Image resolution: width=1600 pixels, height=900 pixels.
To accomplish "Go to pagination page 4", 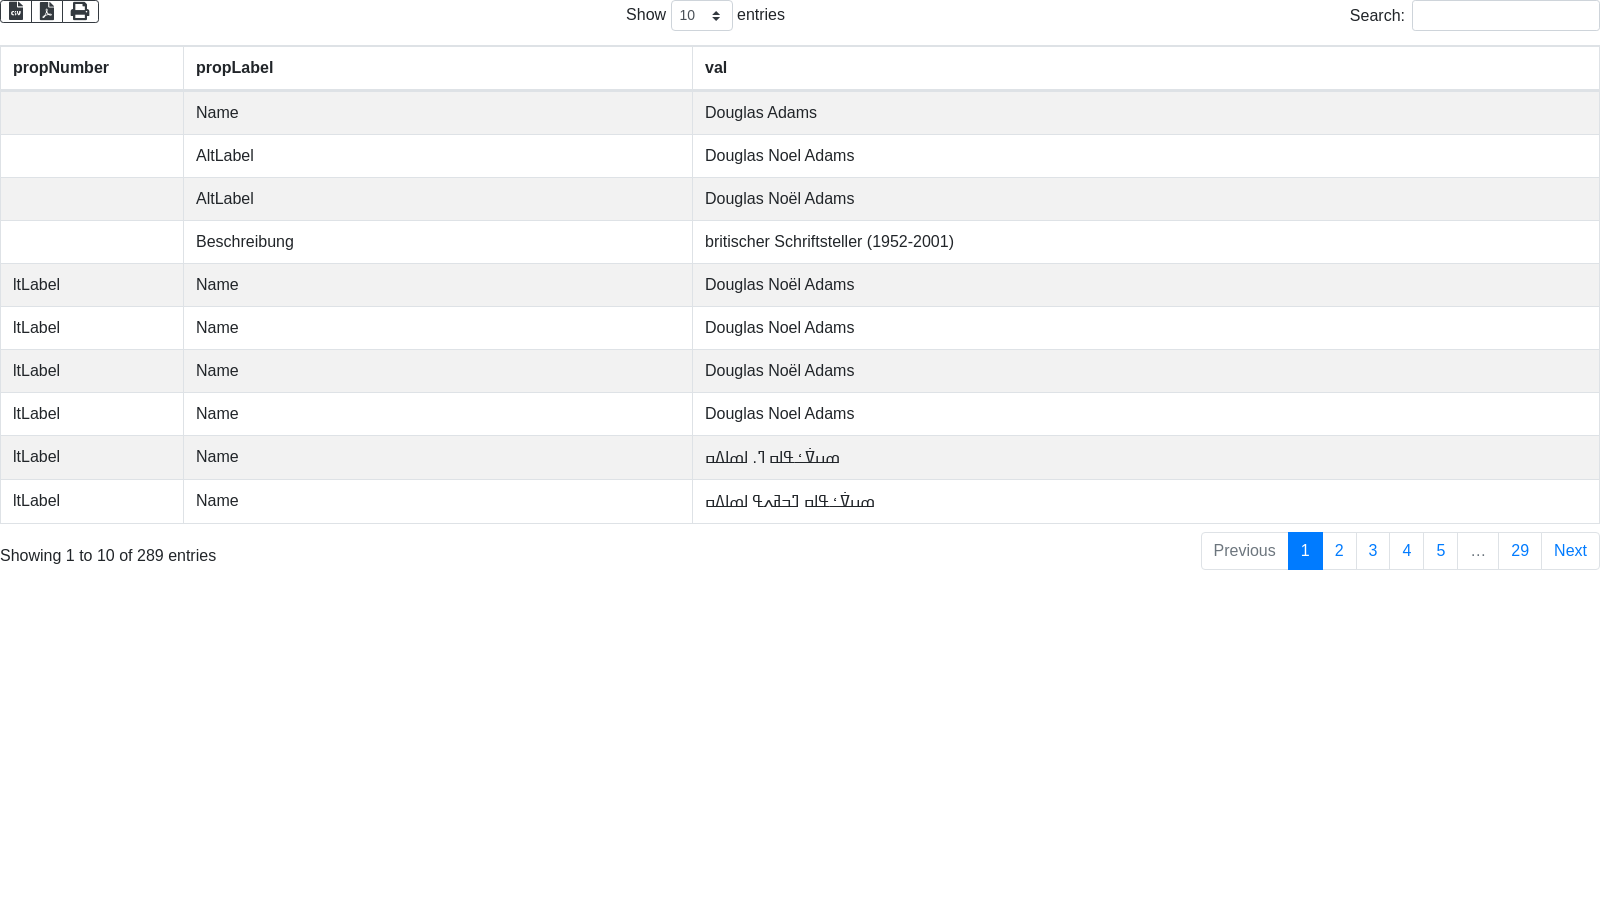I will [1407, 551].
